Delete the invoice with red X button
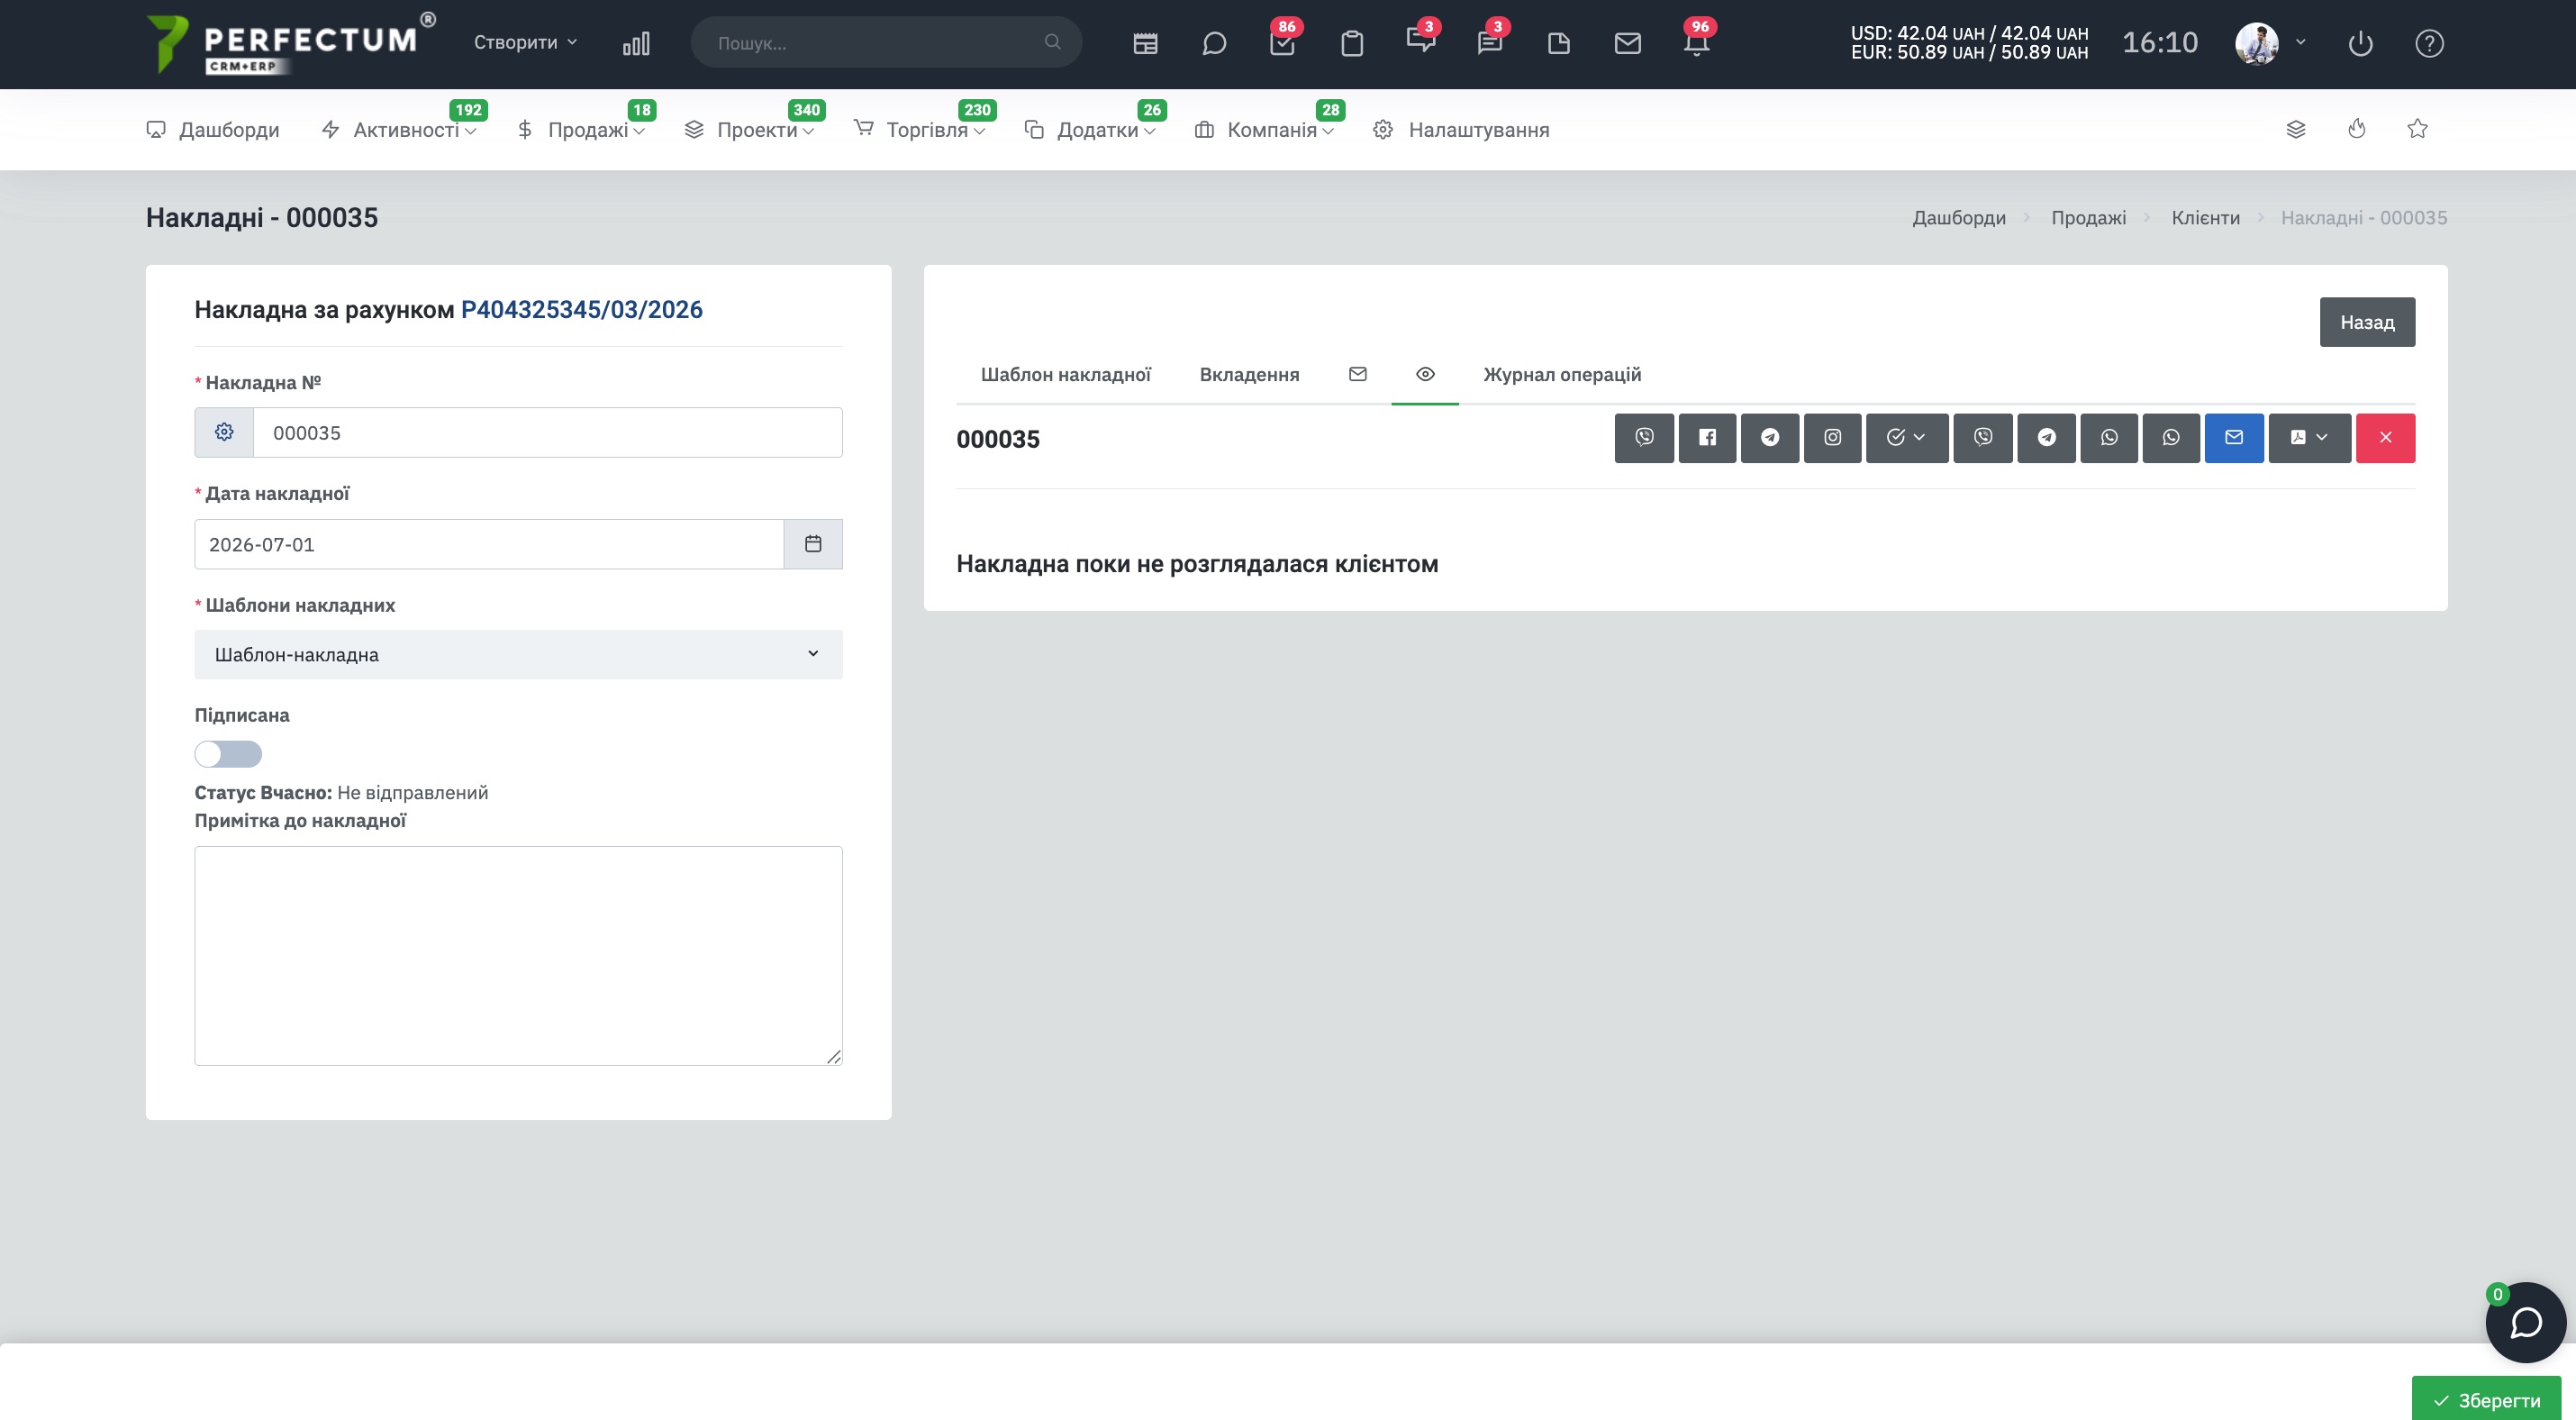2576x1420 pixels. (2385, 438)
